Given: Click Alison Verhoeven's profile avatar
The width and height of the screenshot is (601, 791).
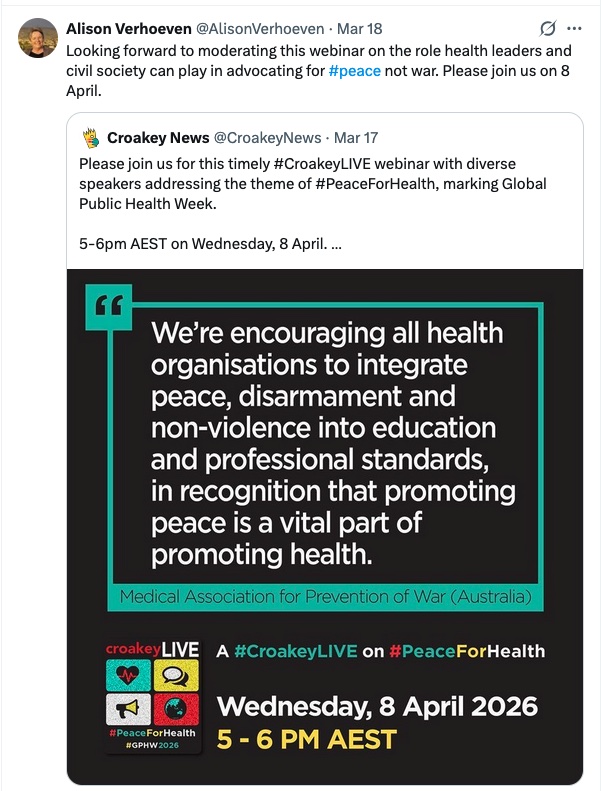Looking at the screenshot, I should 38,37.
